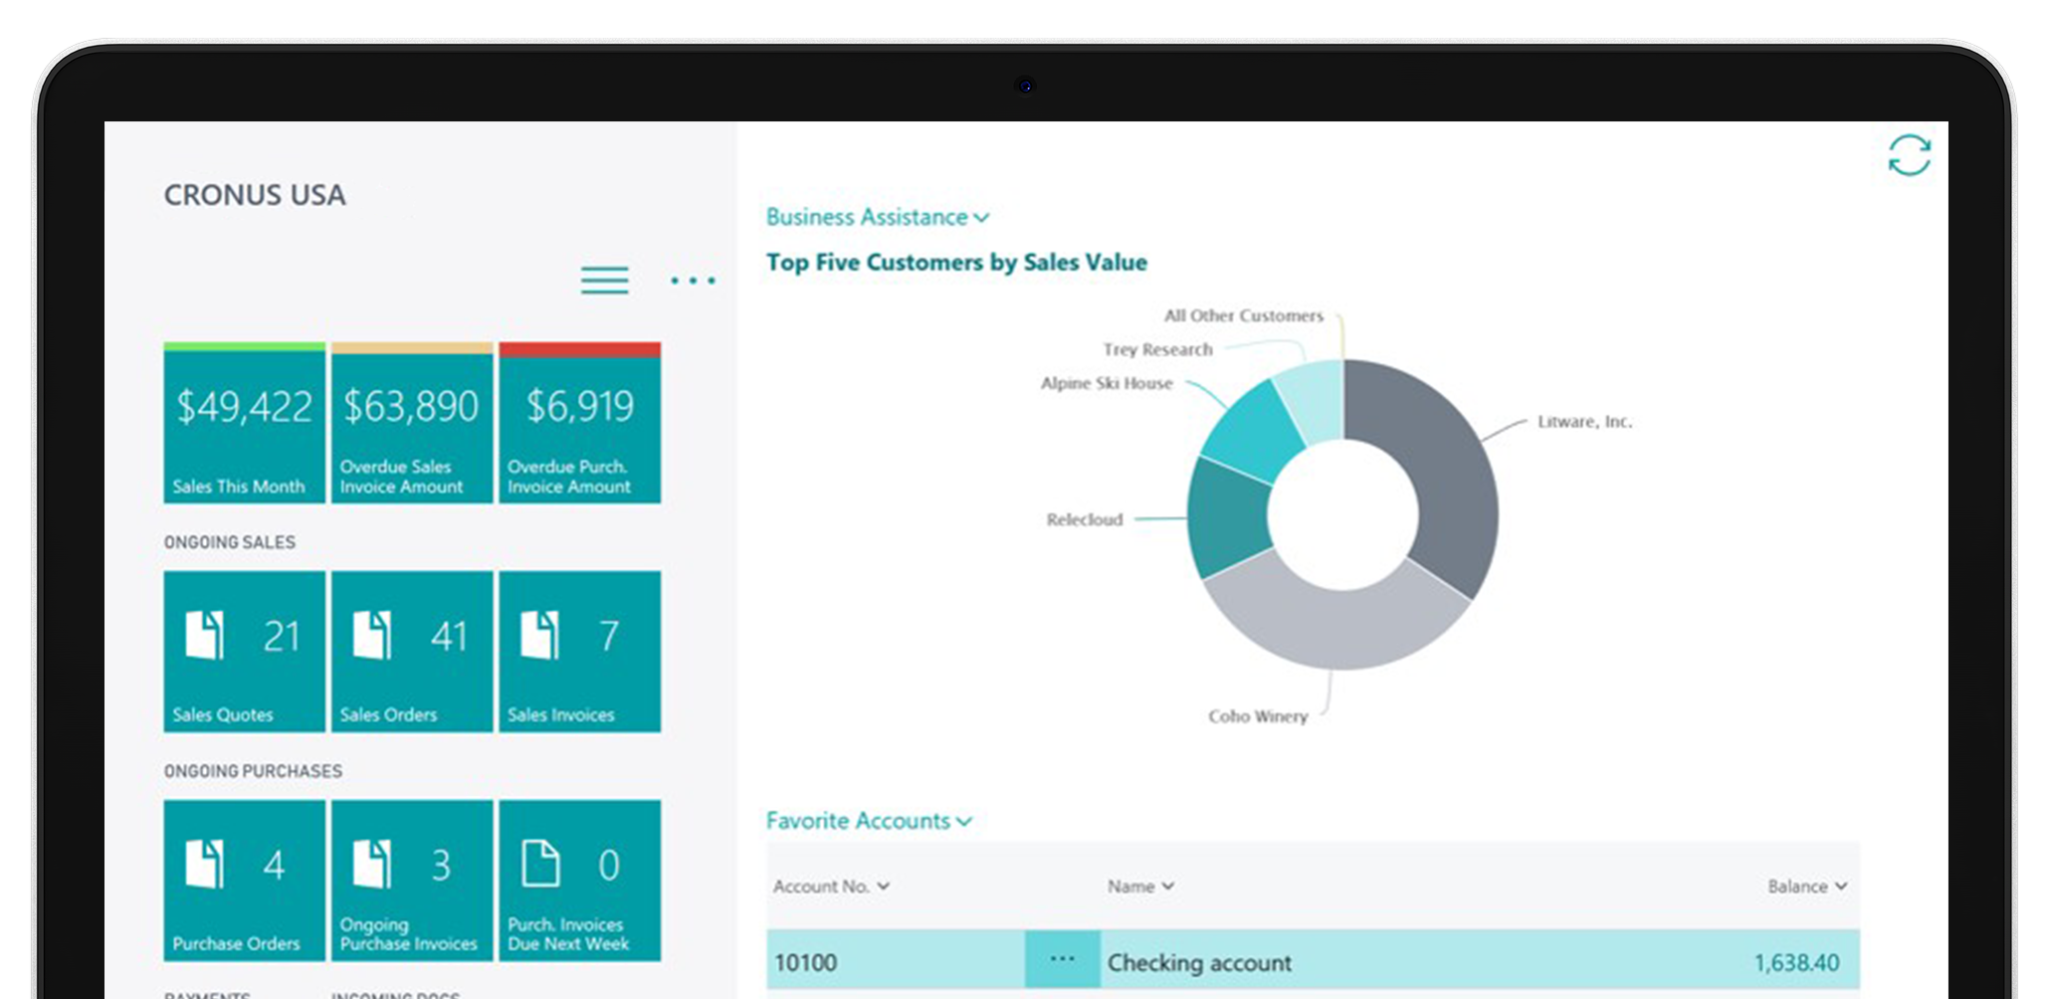
Task: Click the Litware, Inc. chart label
Action: [x=1585, y=422]
